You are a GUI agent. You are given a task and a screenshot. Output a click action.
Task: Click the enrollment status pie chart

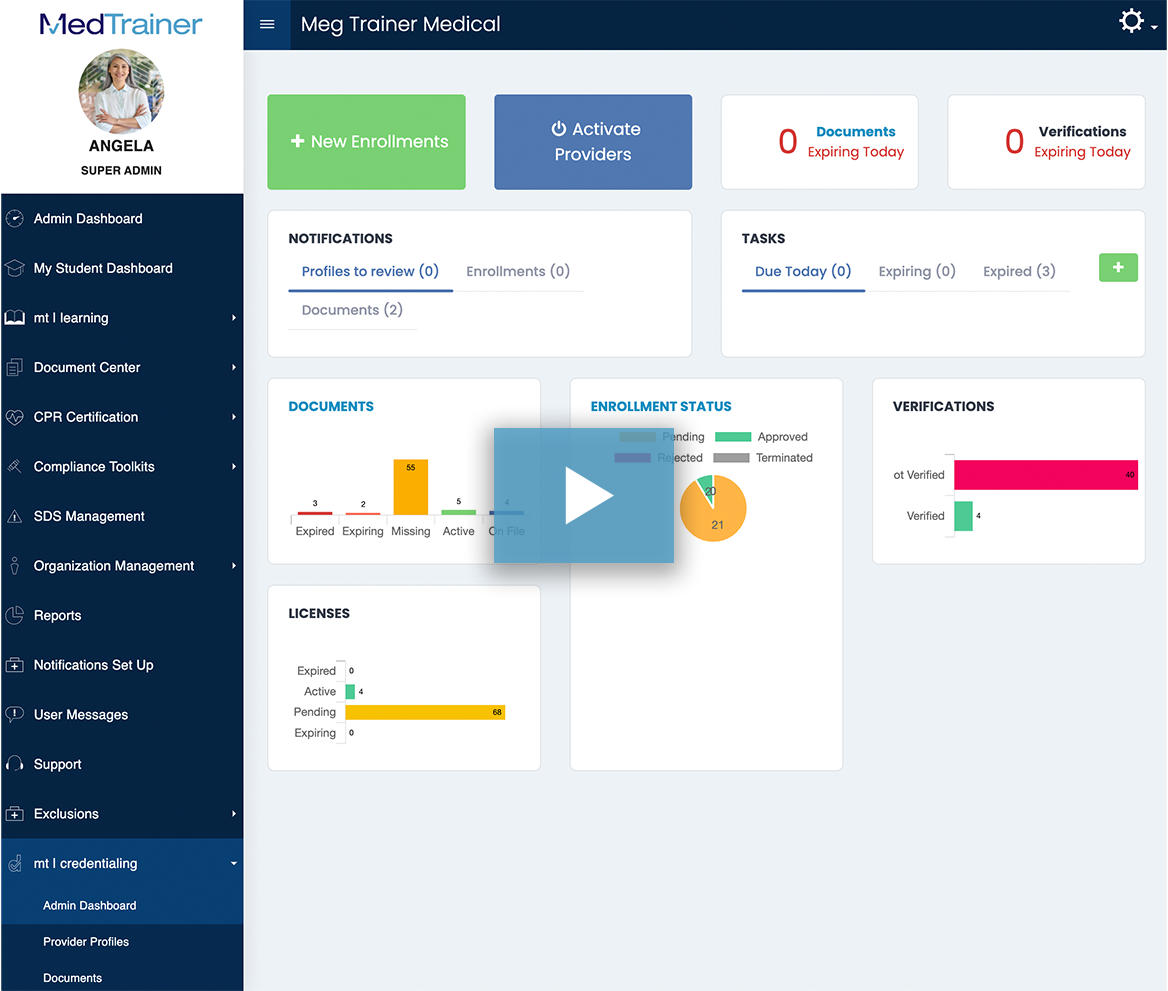(x=713, y=508)
